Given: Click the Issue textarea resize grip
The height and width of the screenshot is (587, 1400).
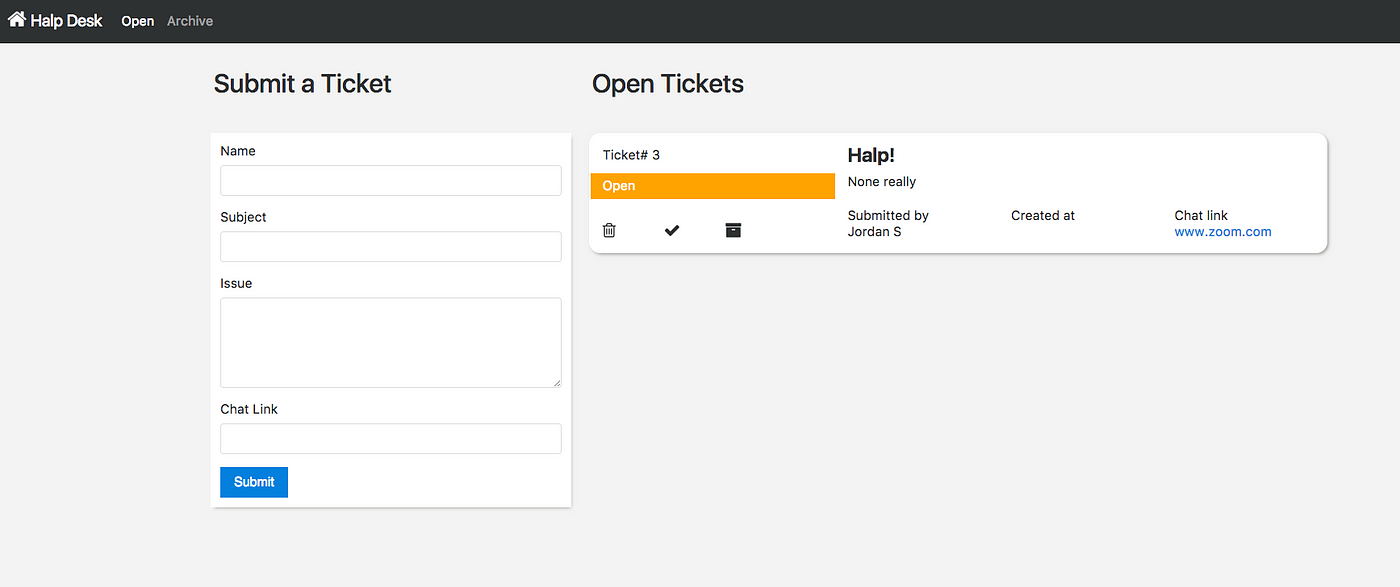Looking at the screenshot, I should pos(556,382).
